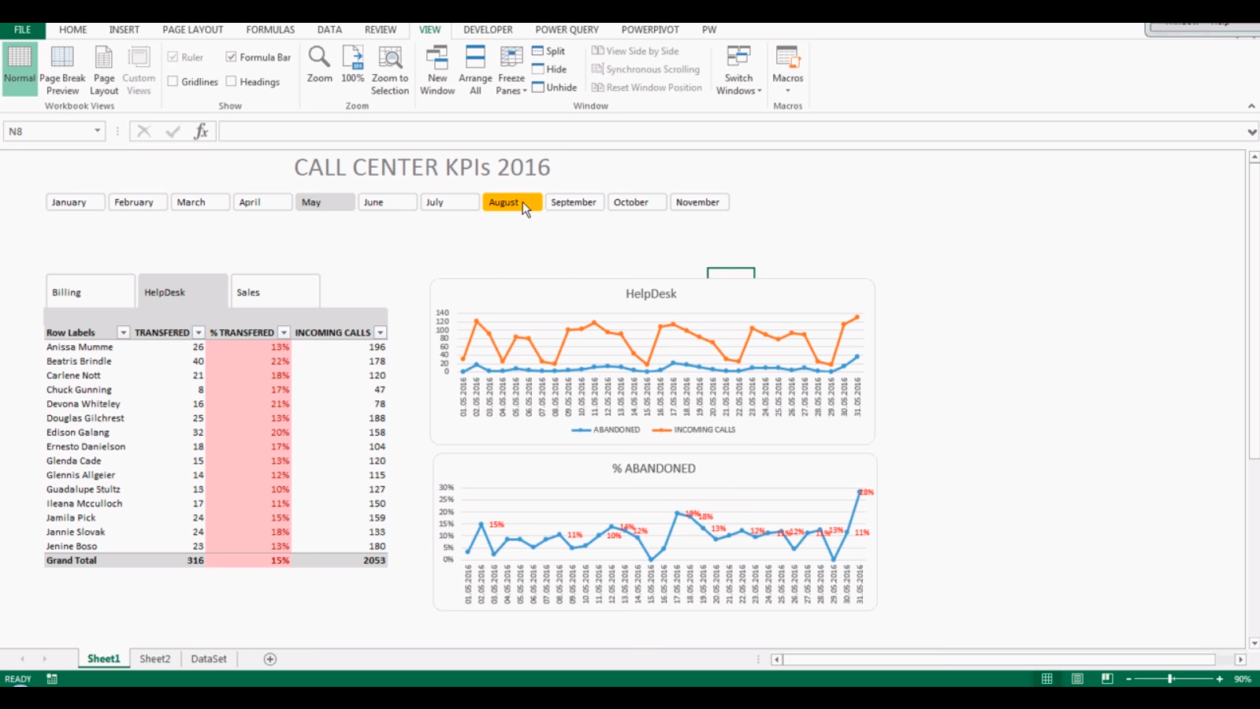This screenshot has width=1260, height=709.
Task: Arrange All windows
Action: click(475, 69)
